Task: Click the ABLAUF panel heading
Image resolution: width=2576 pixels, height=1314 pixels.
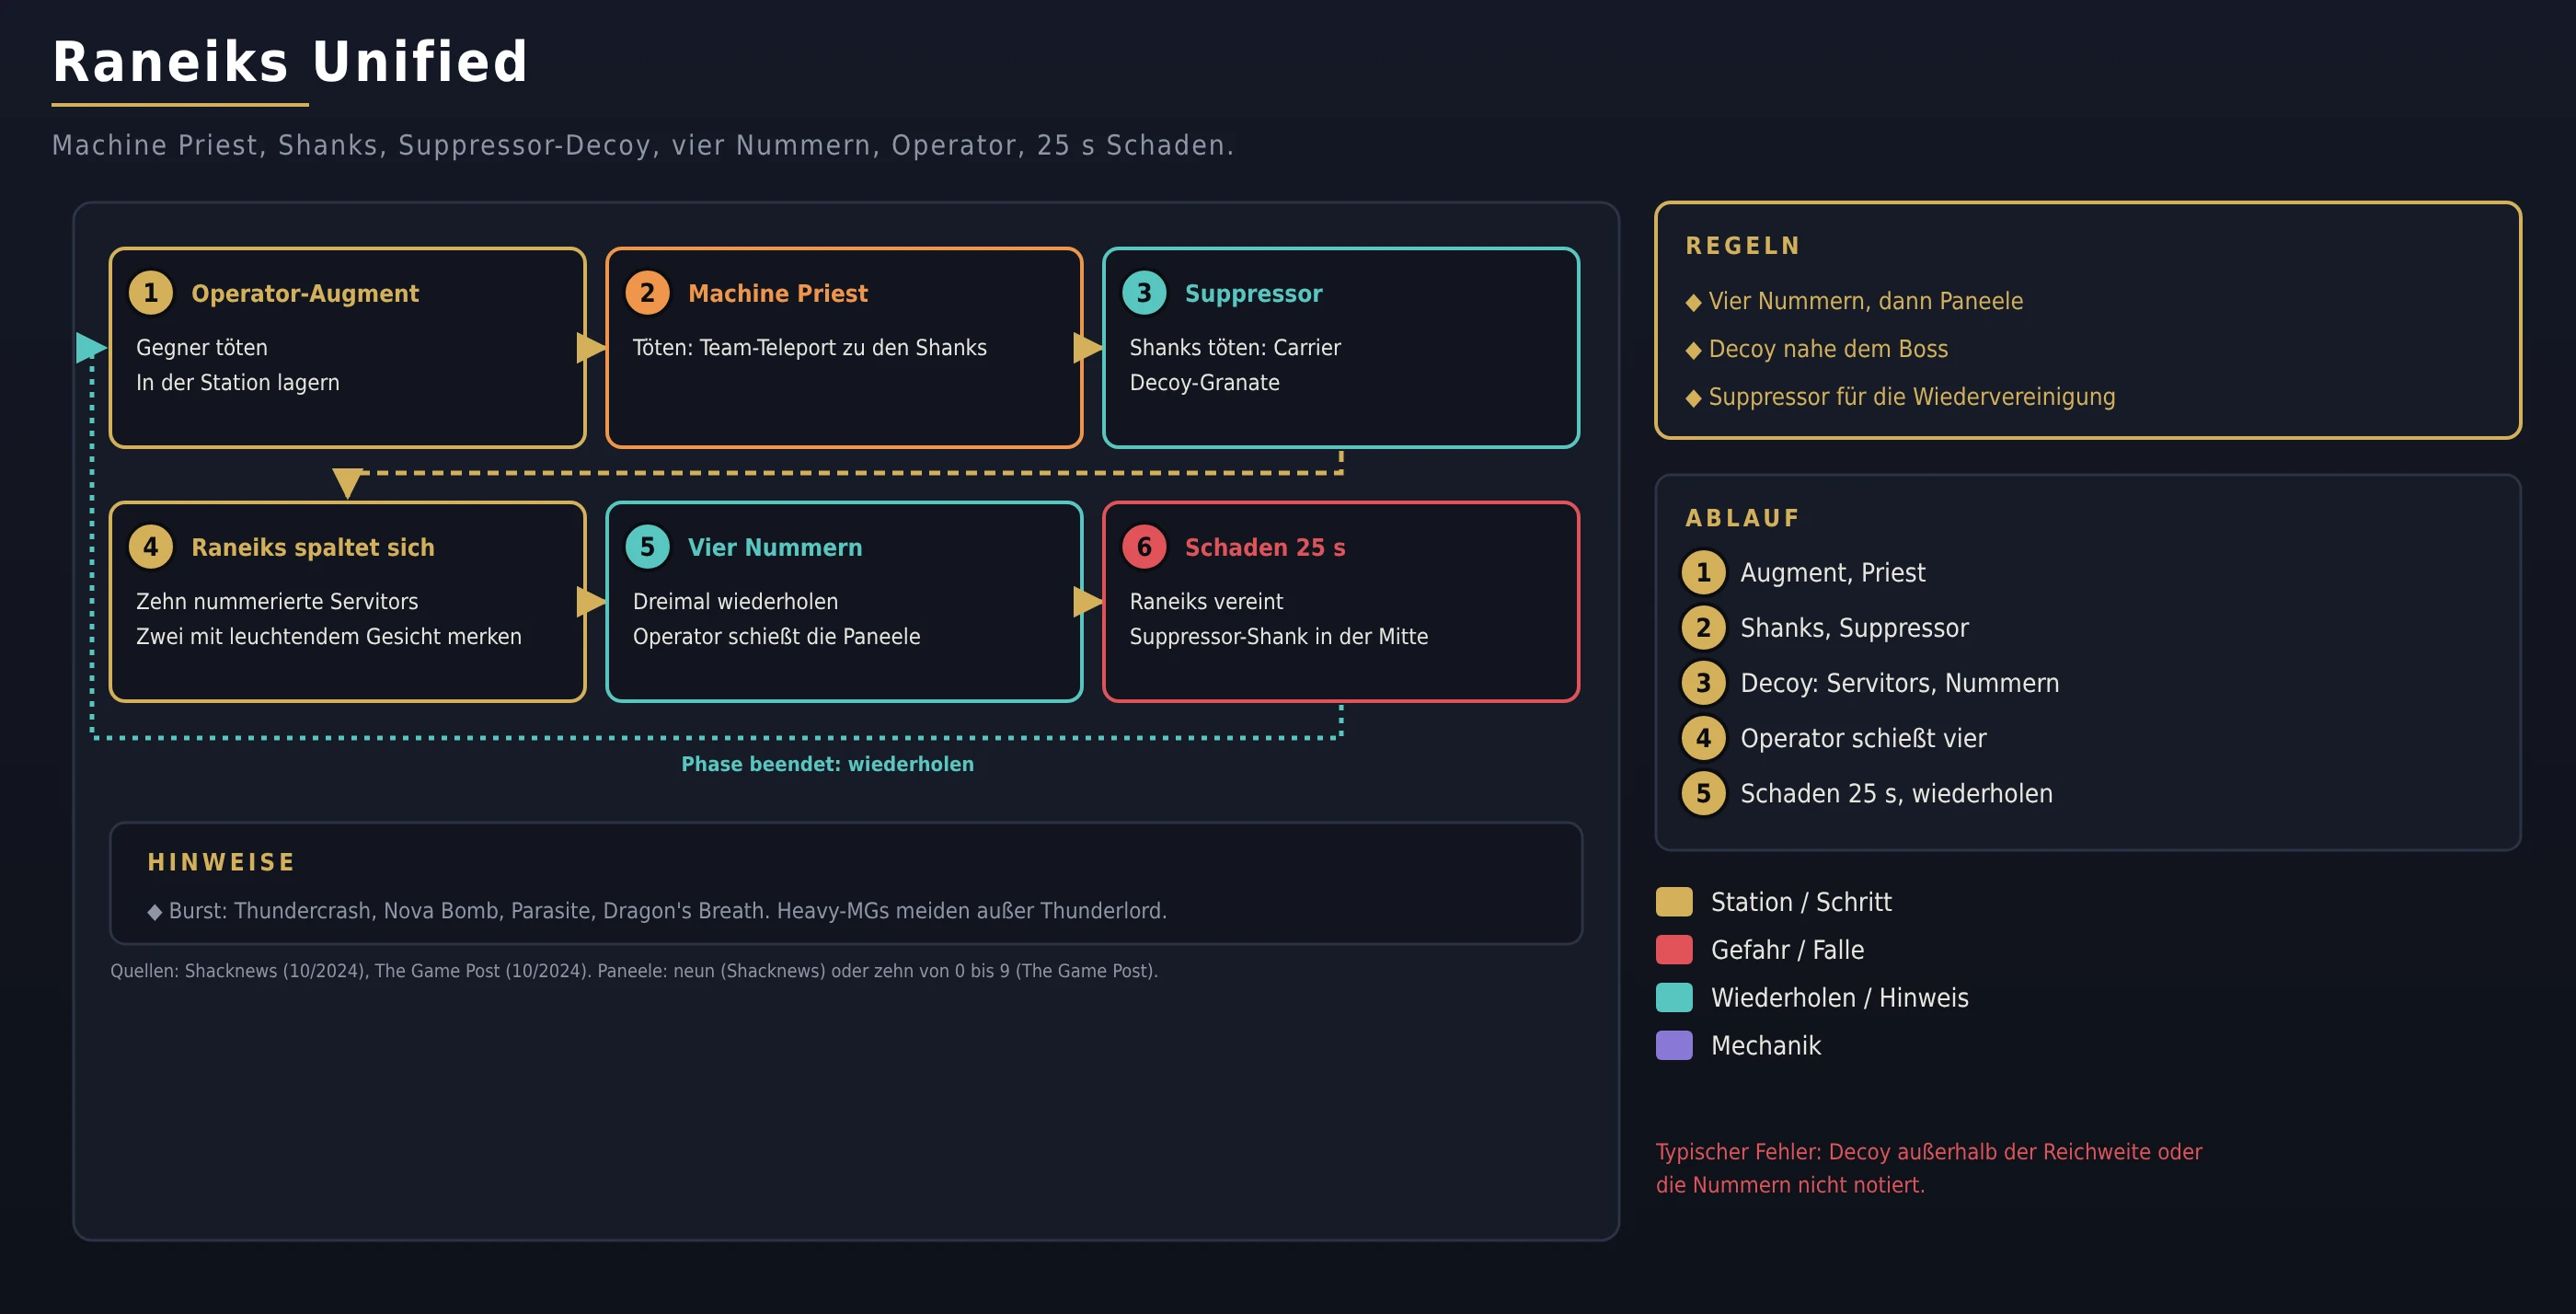Action: 1742,518
